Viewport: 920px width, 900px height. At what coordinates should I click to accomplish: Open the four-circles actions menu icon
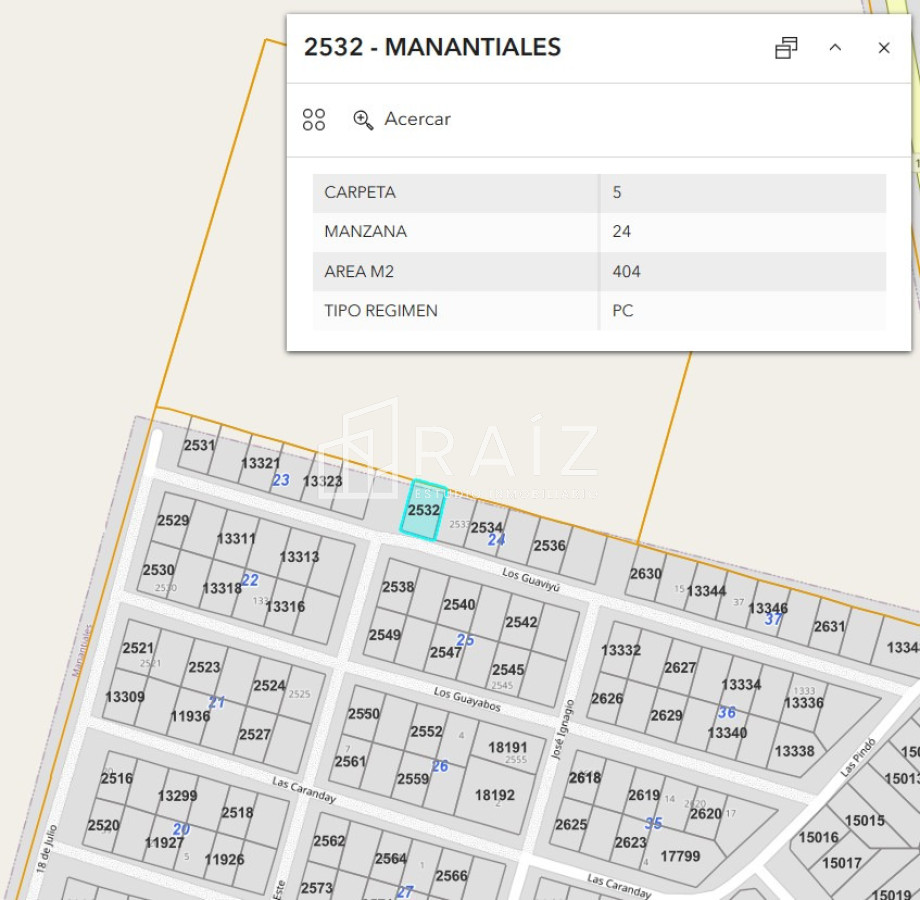[314, 120]
